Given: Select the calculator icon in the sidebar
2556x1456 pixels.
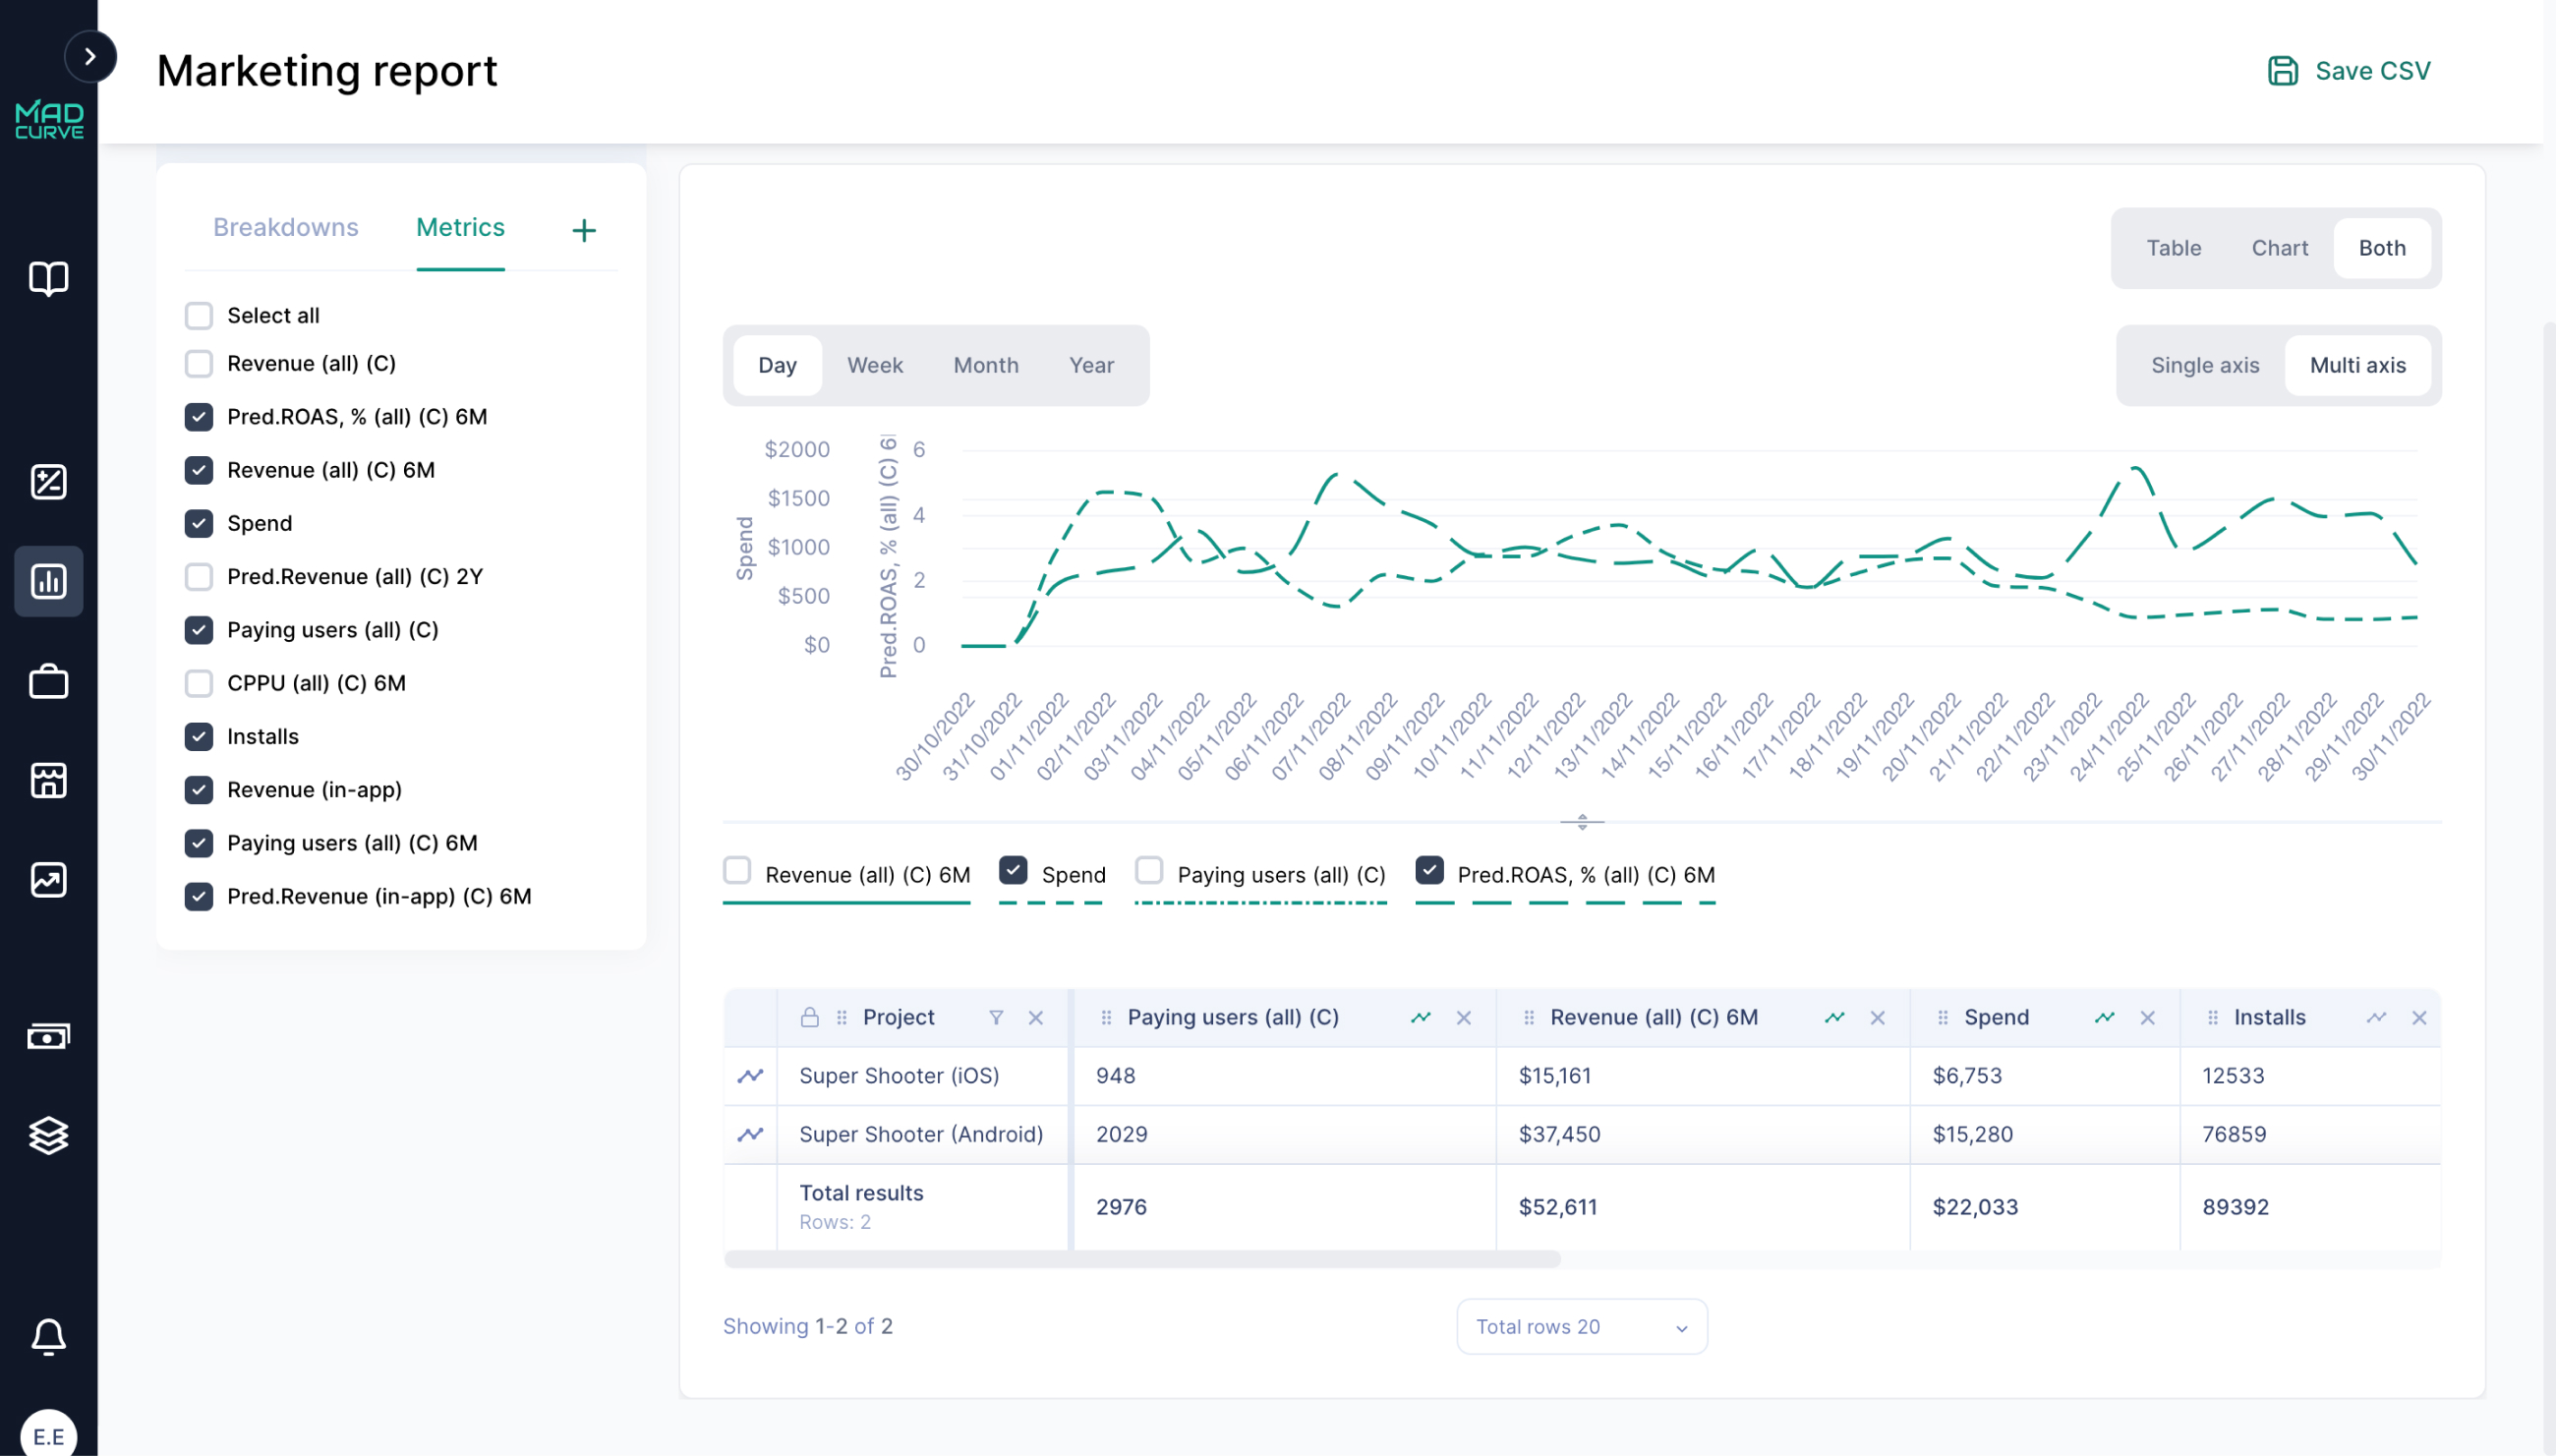Looking at the screenshot, I should tap(48, 481).
